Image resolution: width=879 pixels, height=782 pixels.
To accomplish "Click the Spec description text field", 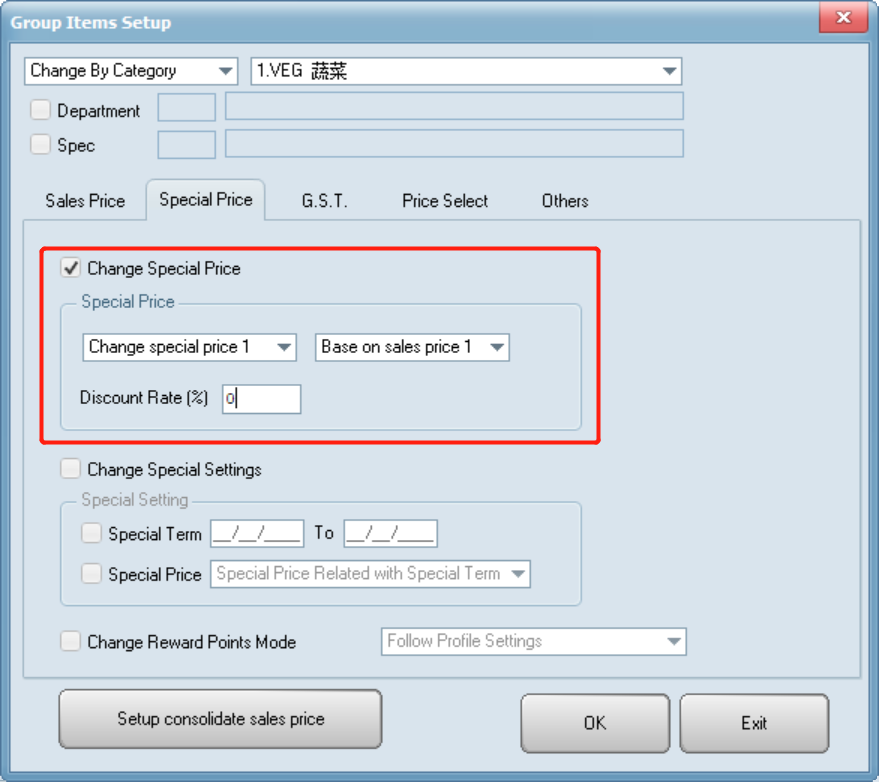I will [x=454, y=144].
